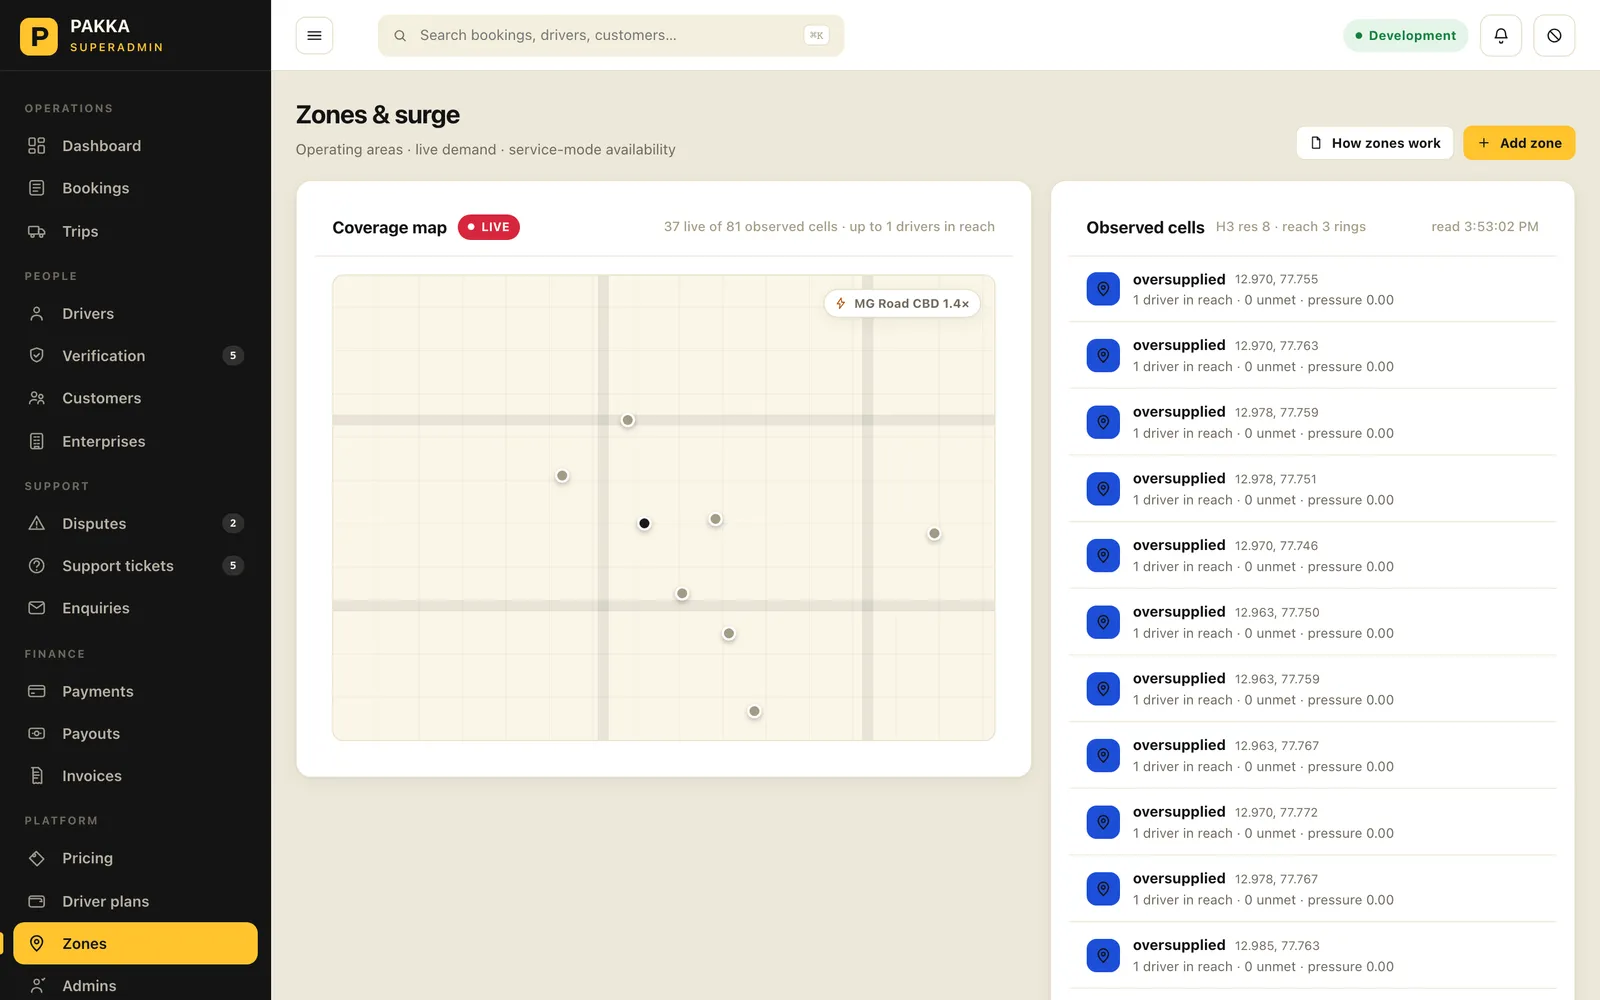Click the Disputes warning triangle icon
1600x1000 pixels.
[37, 524]
